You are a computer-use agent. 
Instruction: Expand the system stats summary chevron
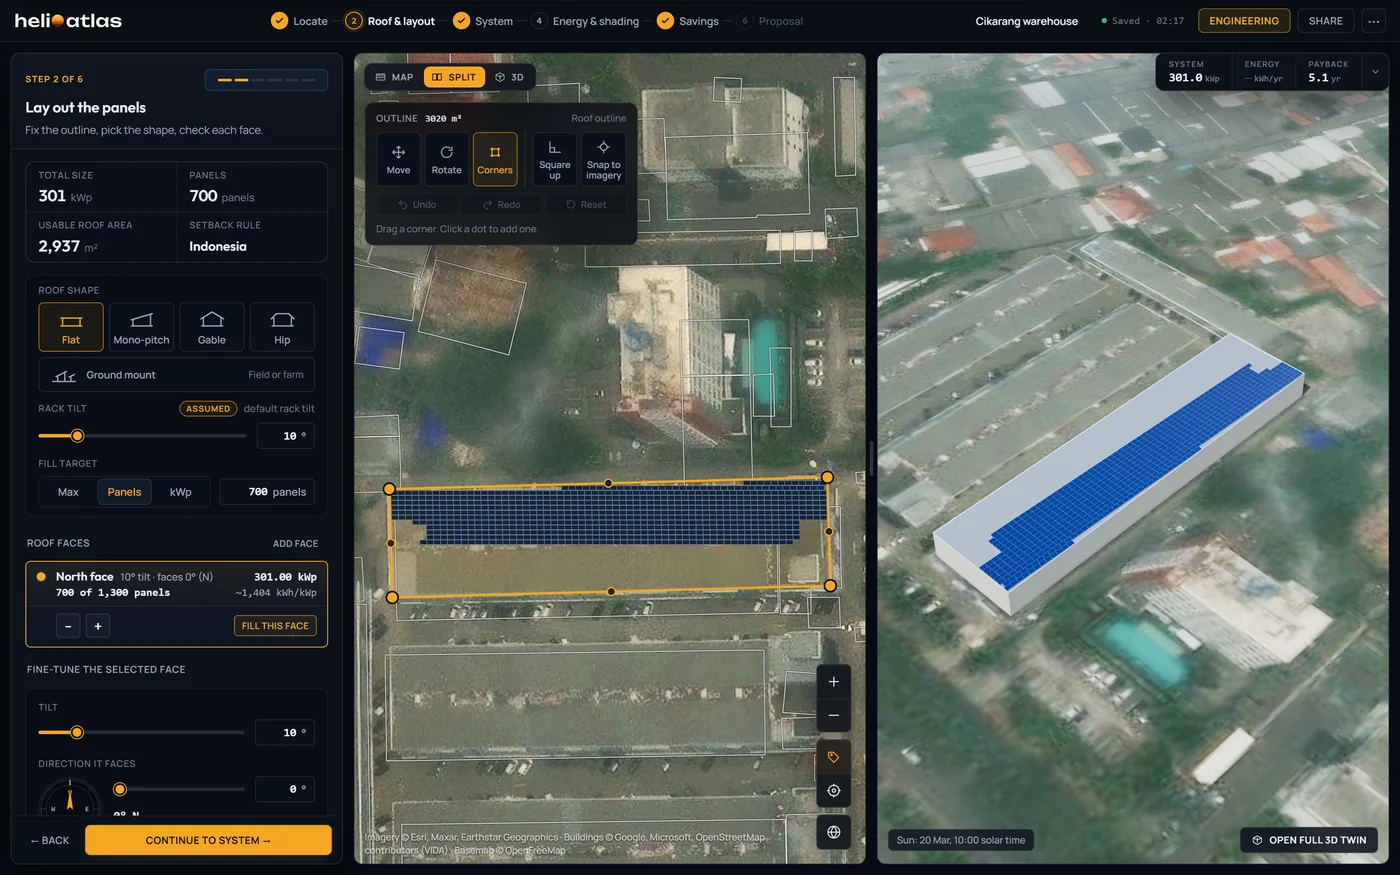(1375, 72)
